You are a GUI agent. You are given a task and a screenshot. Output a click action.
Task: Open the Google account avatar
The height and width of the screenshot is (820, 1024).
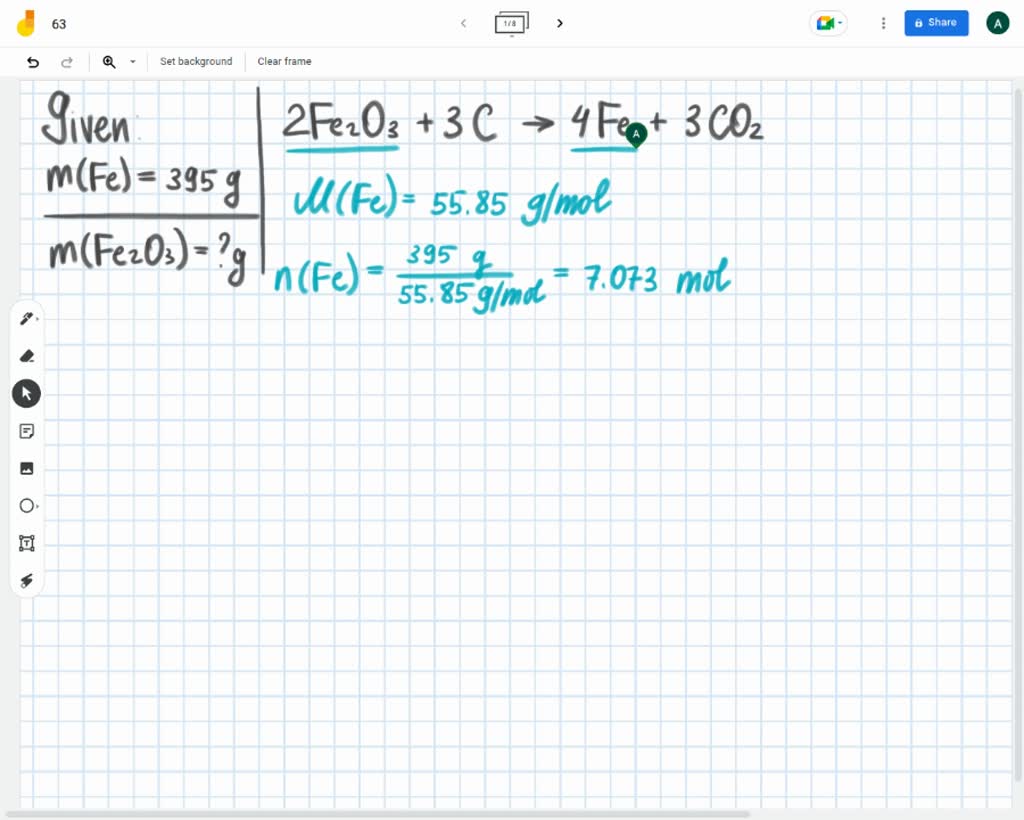pos(997,22)
